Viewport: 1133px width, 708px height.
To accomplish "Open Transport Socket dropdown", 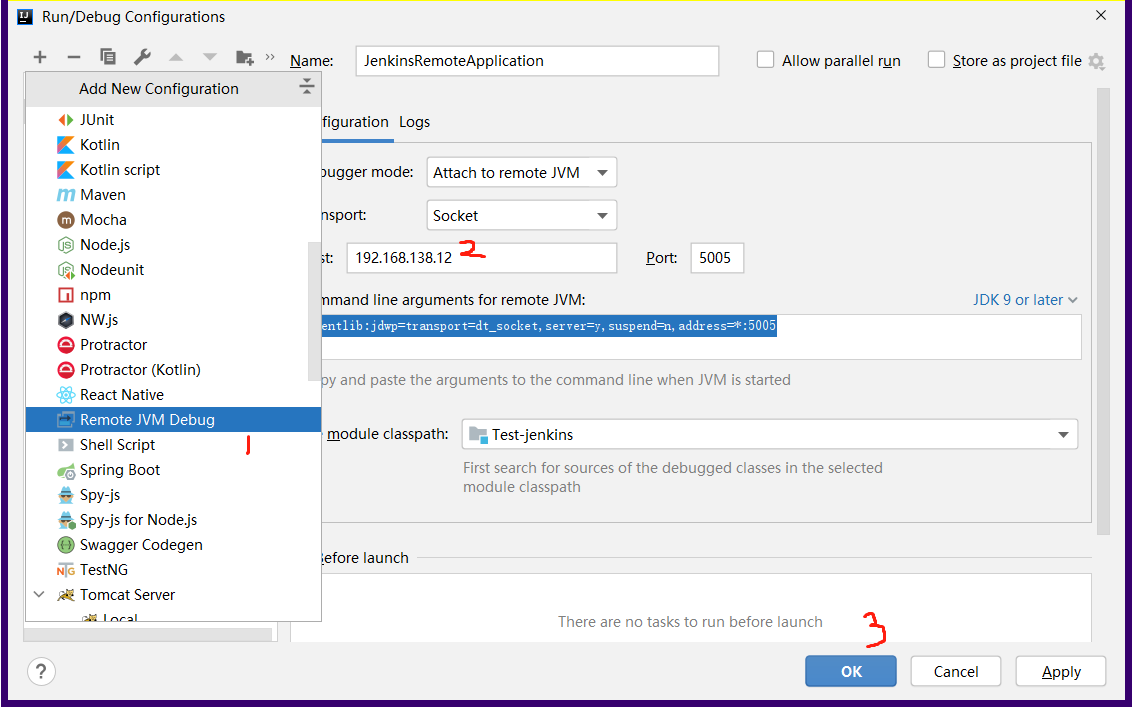I will pos(522,215).
